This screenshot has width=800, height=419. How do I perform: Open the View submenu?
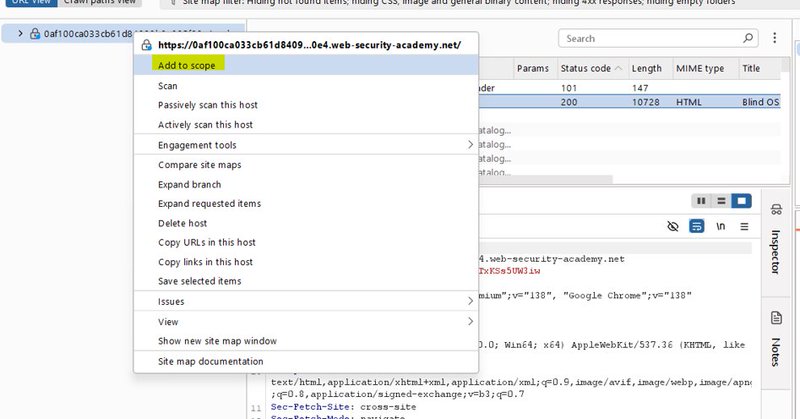click(x=306, y=322)
